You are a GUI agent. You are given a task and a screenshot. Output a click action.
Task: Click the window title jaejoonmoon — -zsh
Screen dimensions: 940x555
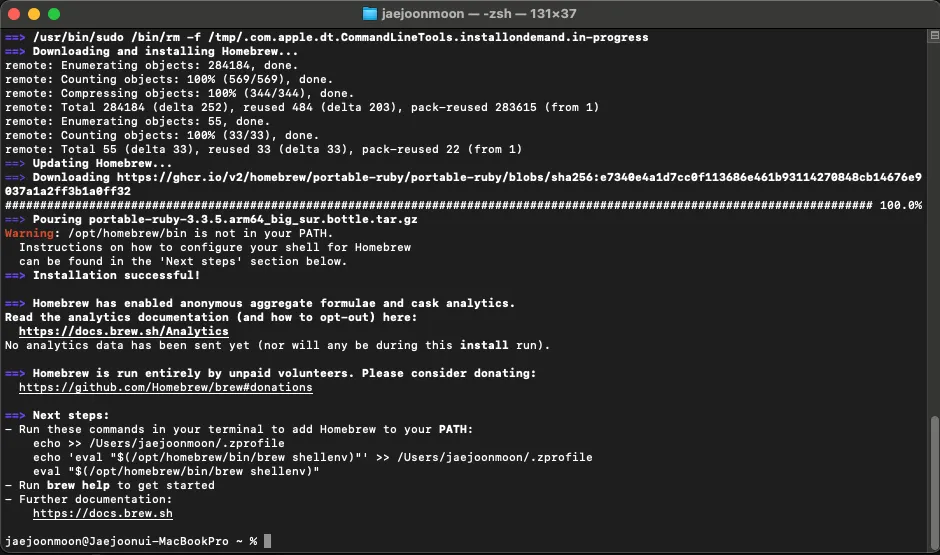pos(479,13)
